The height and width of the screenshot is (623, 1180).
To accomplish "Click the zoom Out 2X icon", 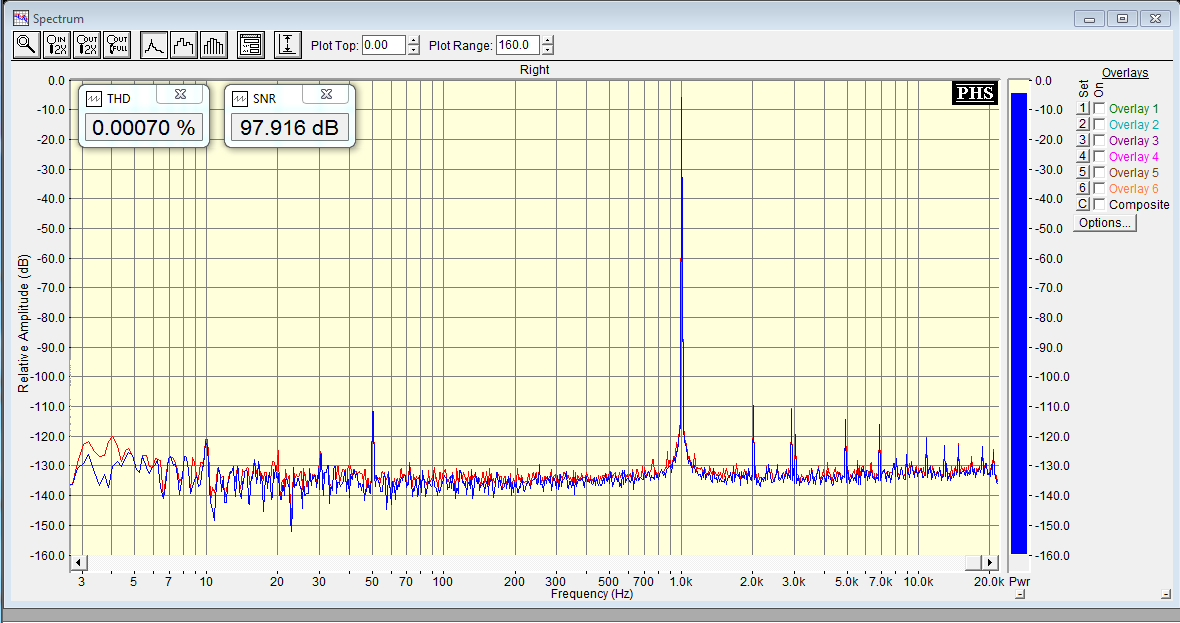I will (x=87, y=45).
